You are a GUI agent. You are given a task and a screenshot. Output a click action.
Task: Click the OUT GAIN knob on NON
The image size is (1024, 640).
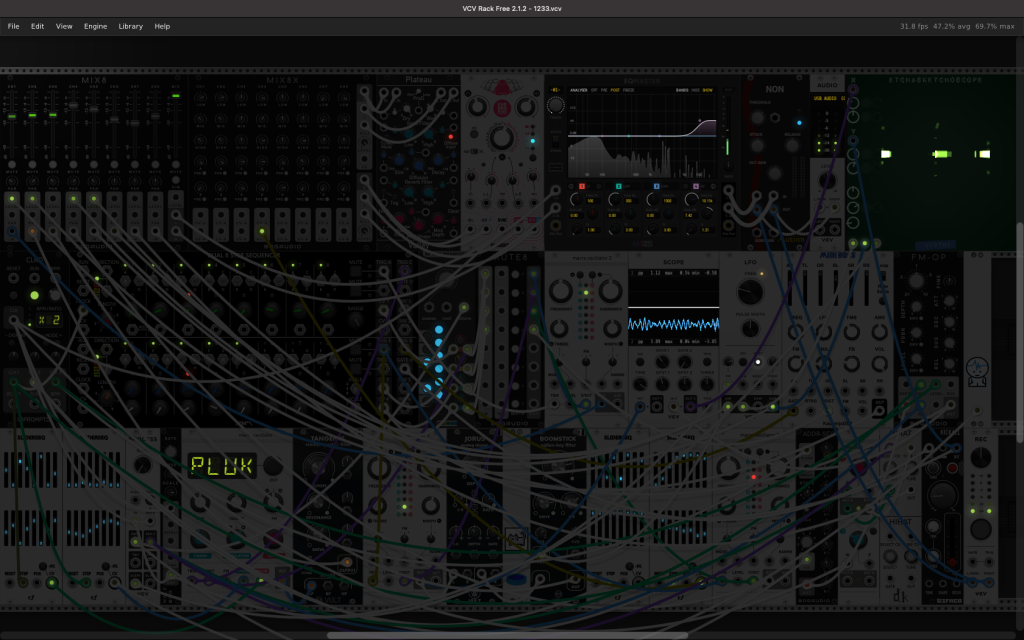click(x=775, y=174)
